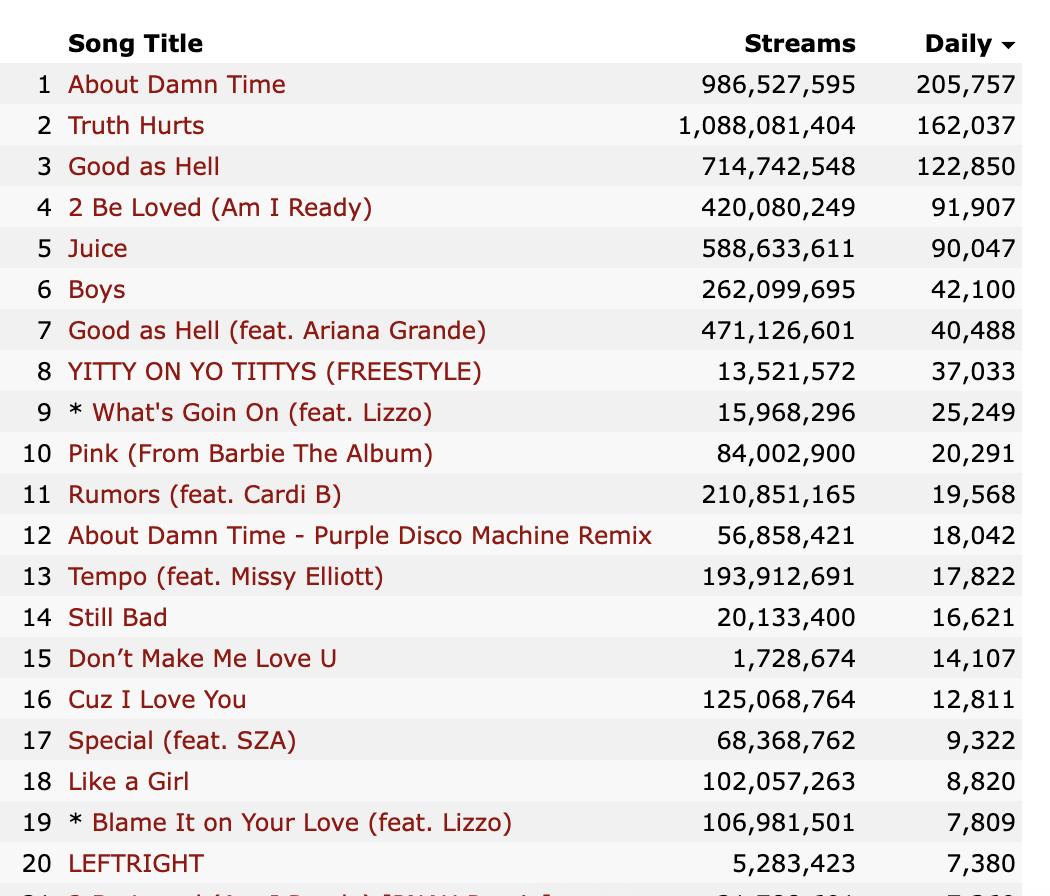Viewport: 1050px width, 896px height.
Task: Click the Song Title column header
Action: [x=135, y=44]
